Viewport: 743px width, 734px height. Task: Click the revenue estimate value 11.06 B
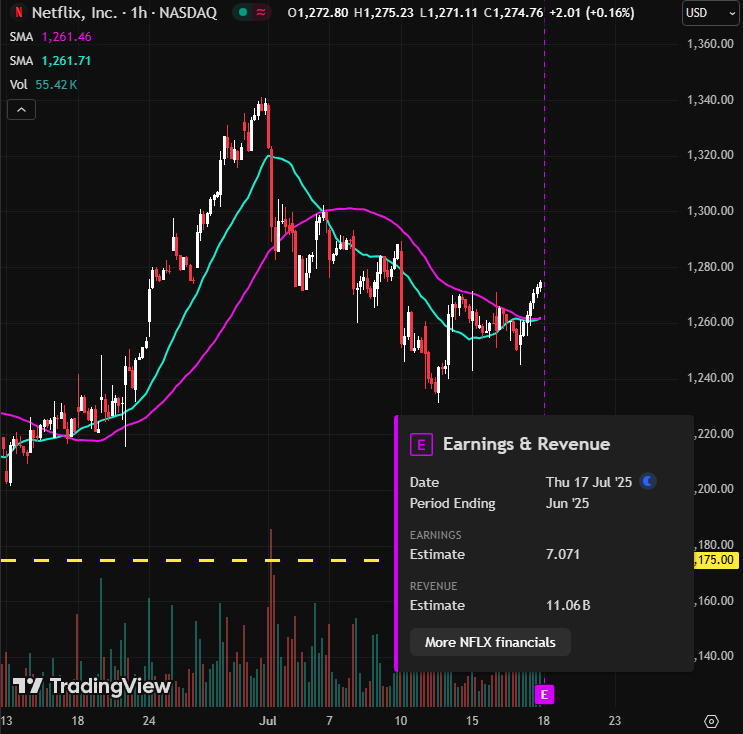pos(568,605)
